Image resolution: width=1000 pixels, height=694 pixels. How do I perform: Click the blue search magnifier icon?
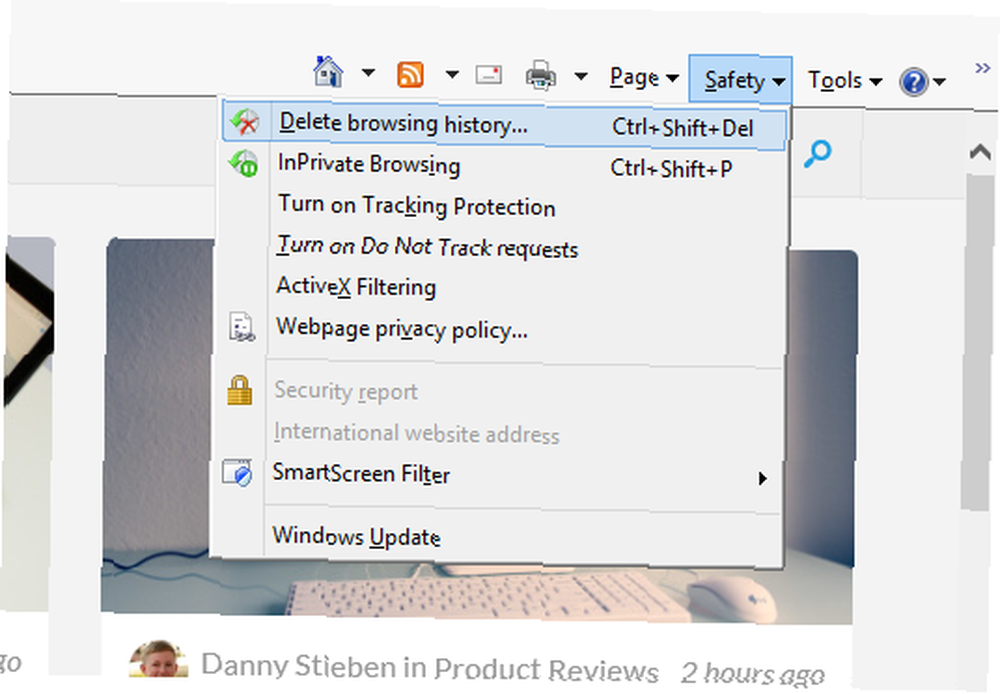tap(818, 153)
